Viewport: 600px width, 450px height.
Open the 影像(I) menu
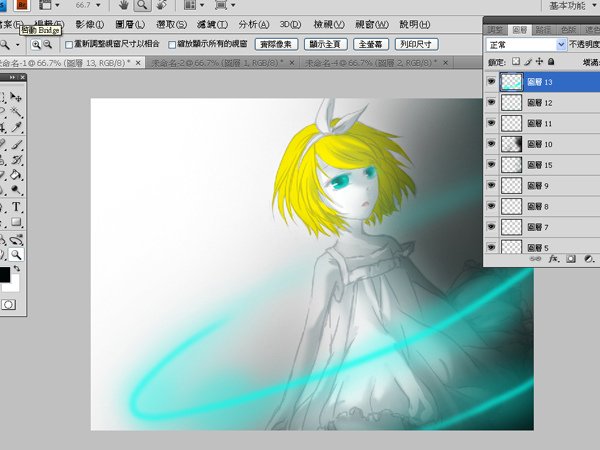(90, 24)
